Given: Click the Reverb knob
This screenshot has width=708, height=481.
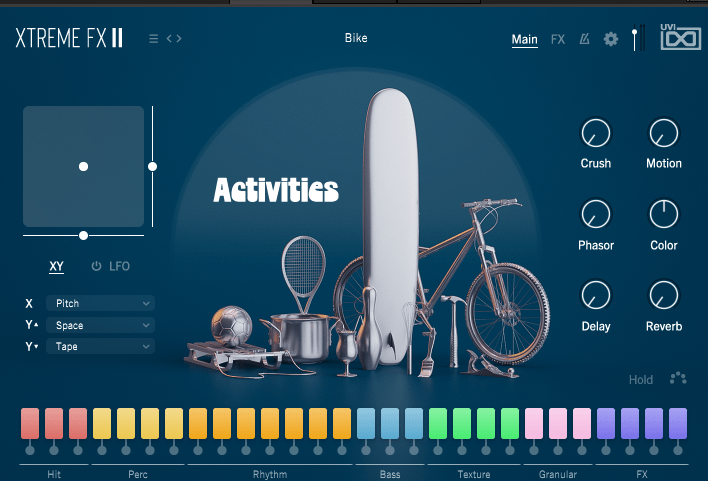Looking at the screenshot, I should [664, 295].
